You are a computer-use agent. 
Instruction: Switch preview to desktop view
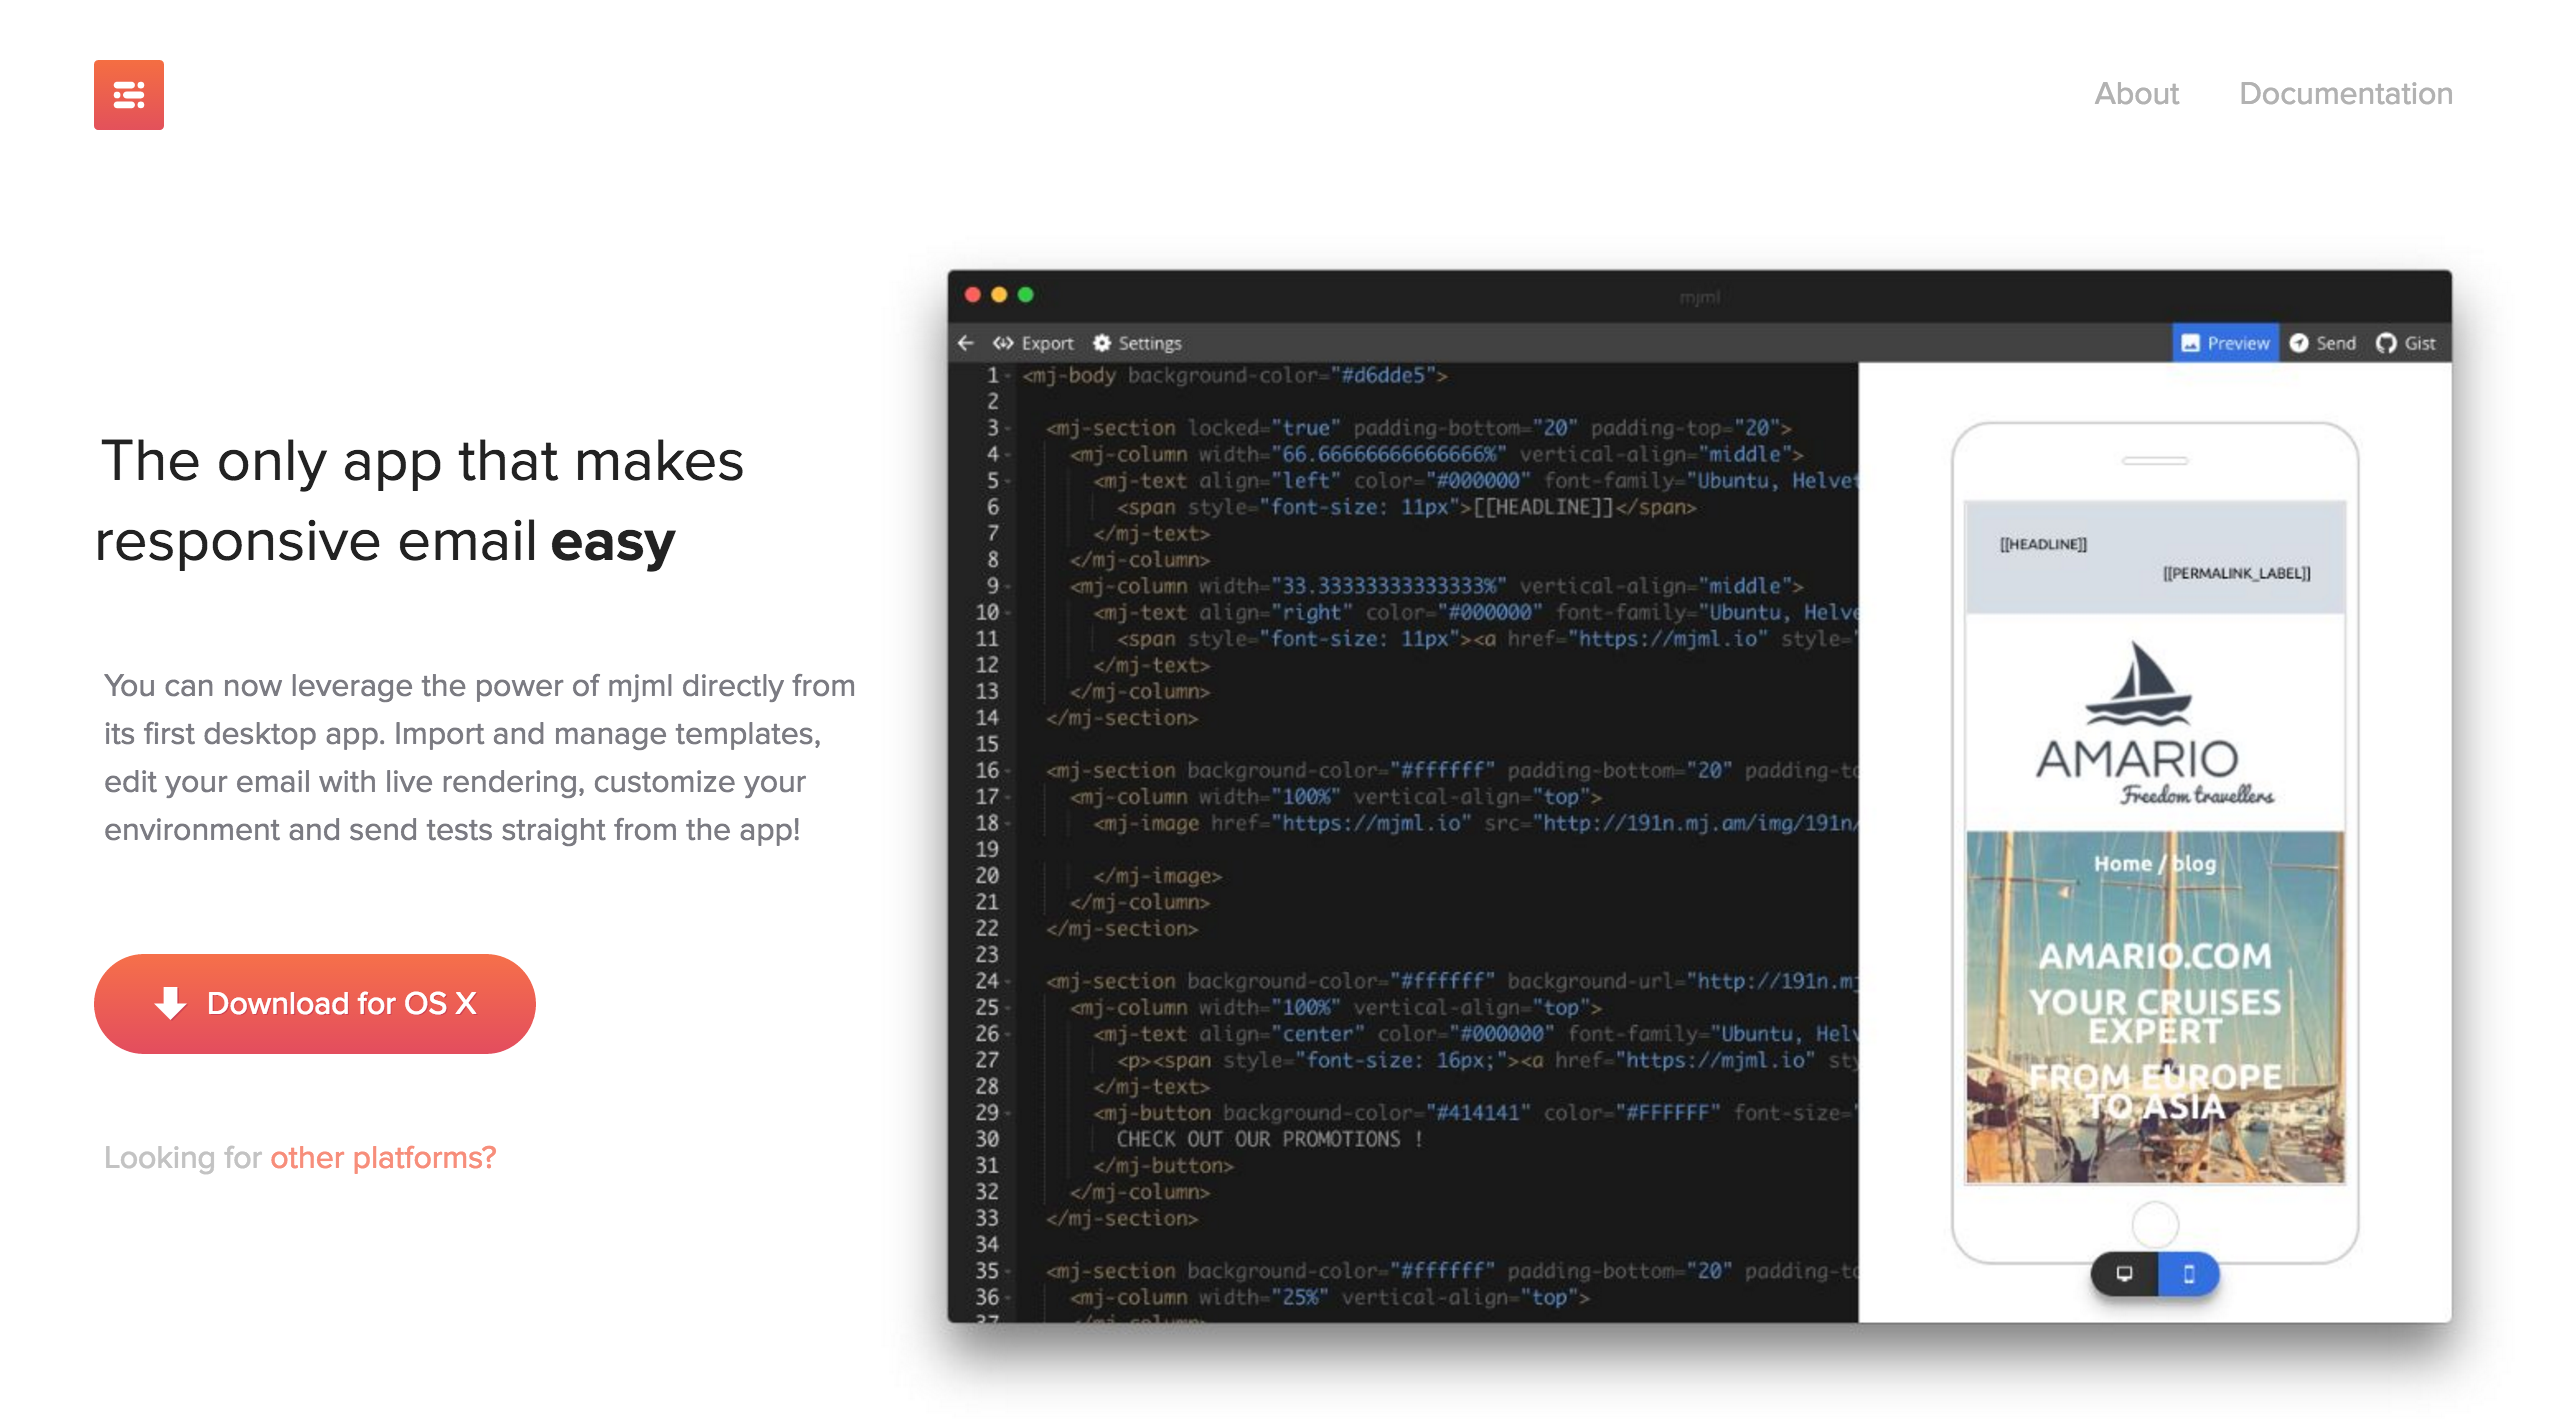pos(2124,1274)
